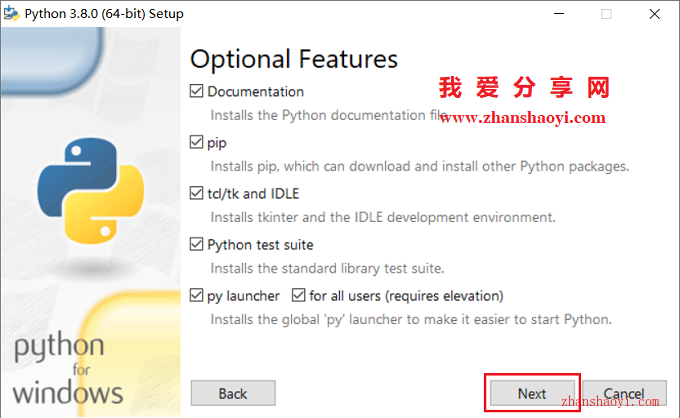Click the Back button
The image size is (680, 418).
[x=233, y=393]
